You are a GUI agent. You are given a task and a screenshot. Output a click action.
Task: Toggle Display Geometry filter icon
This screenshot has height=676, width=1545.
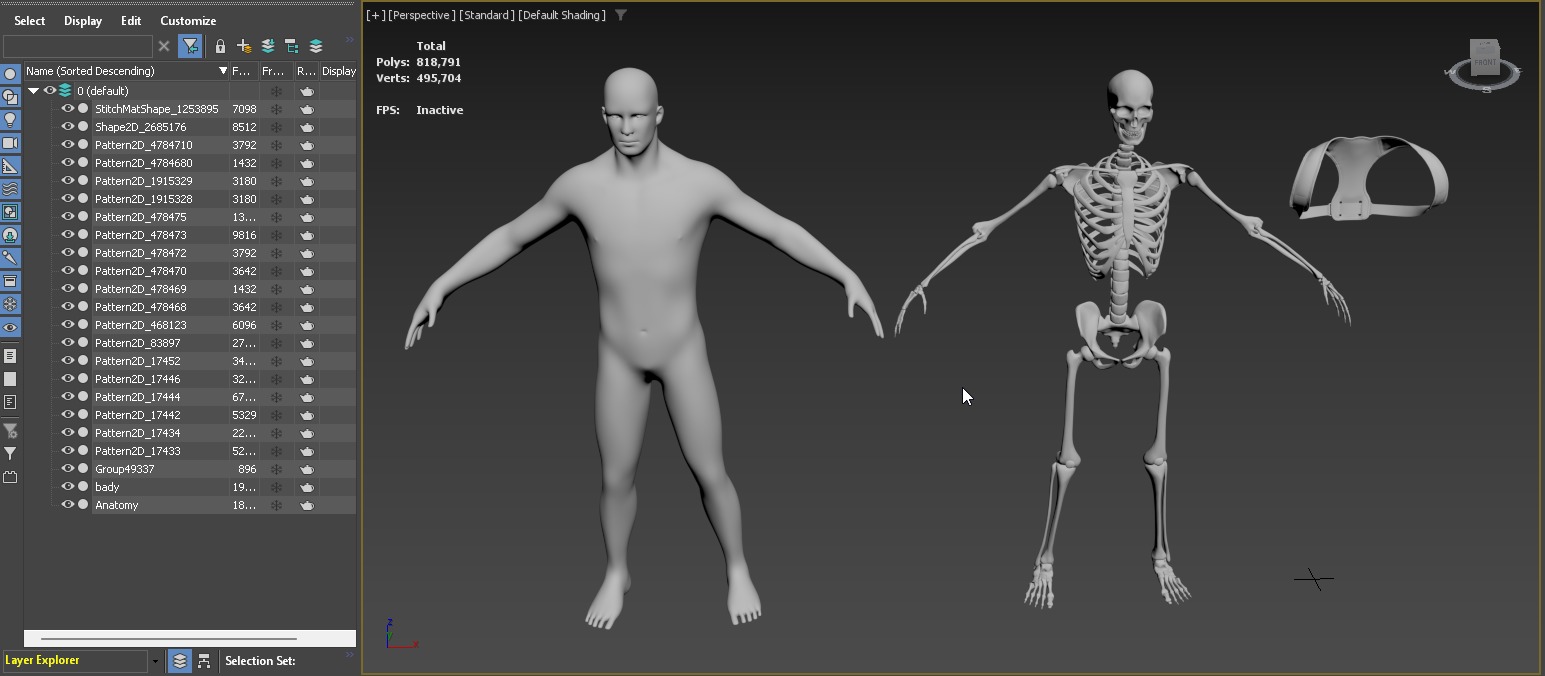[10, 74]
